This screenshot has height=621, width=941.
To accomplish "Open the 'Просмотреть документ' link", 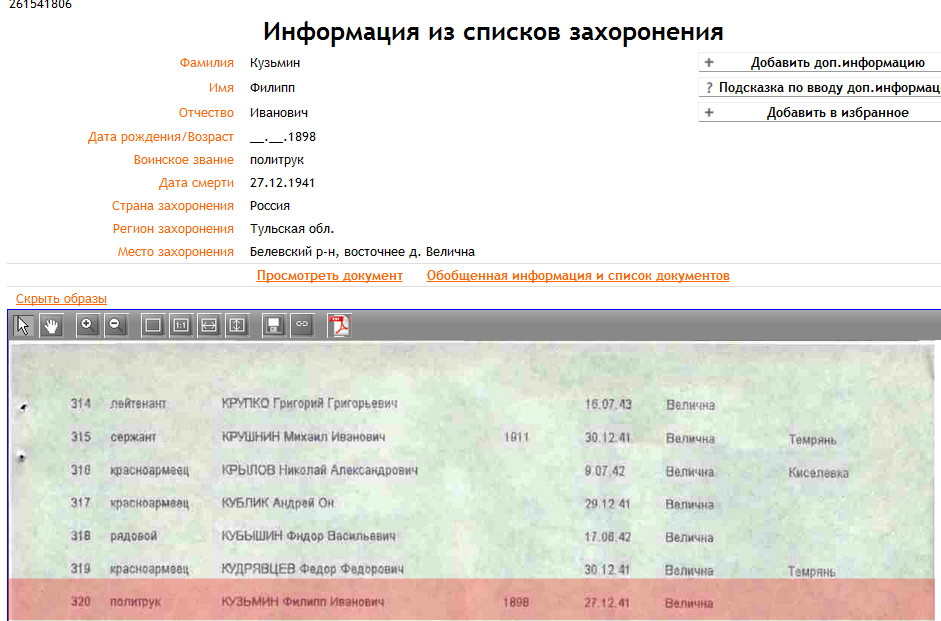I will (329, 276).
